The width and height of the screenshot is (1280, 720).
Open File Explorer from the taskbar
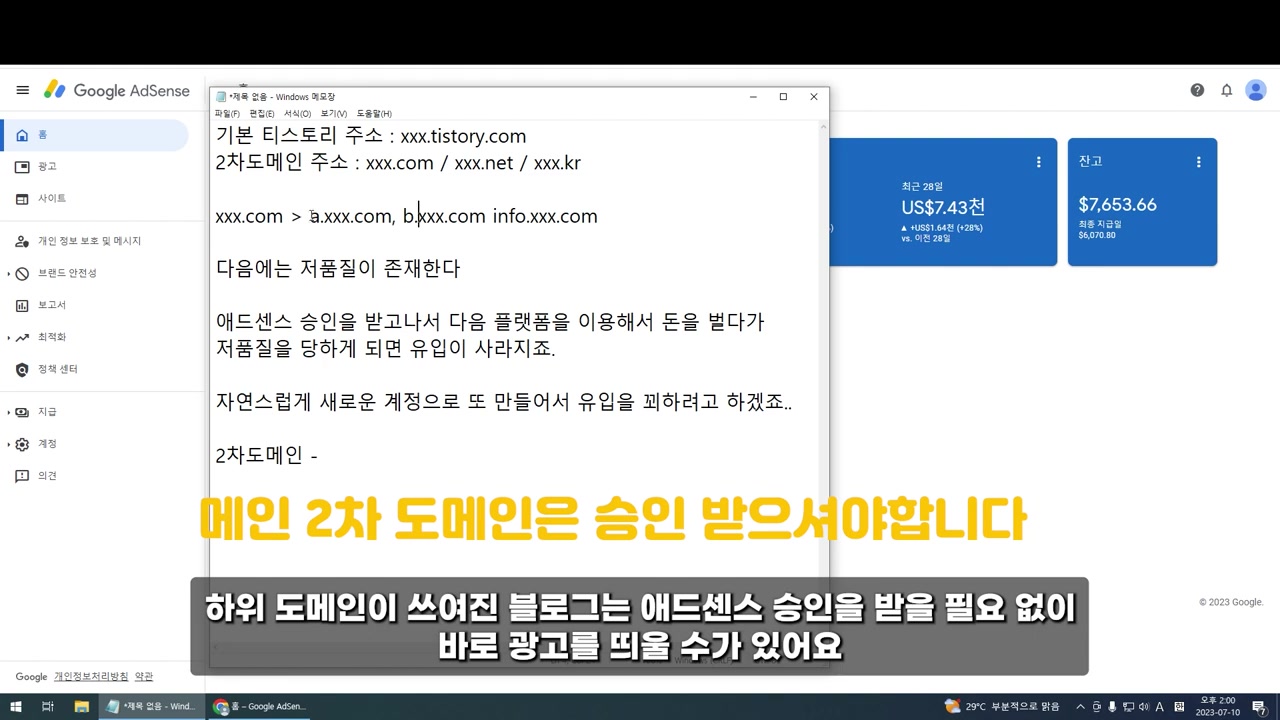click(82, 707)
